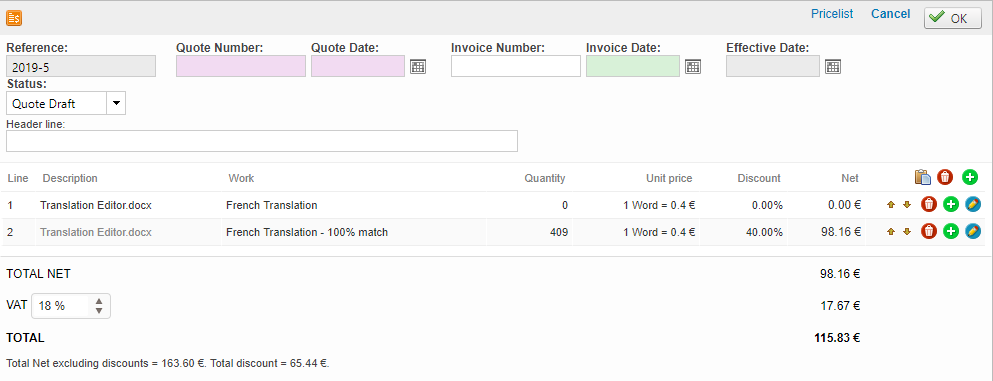Delete all lines with header trash icon

(945, 177)
